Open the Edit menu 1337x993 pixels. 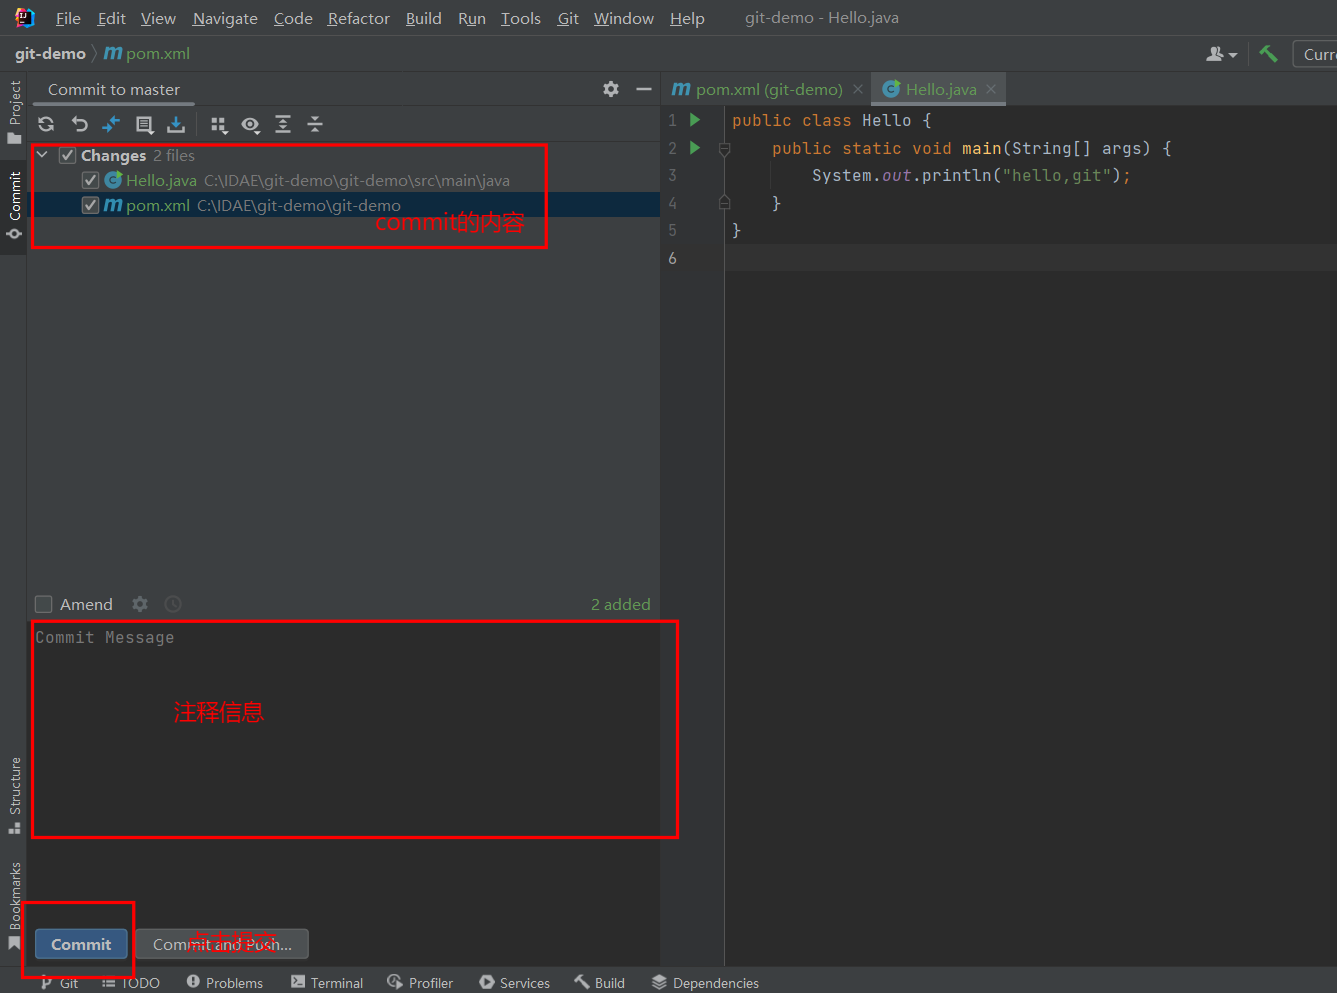click(x=111, y=18)
